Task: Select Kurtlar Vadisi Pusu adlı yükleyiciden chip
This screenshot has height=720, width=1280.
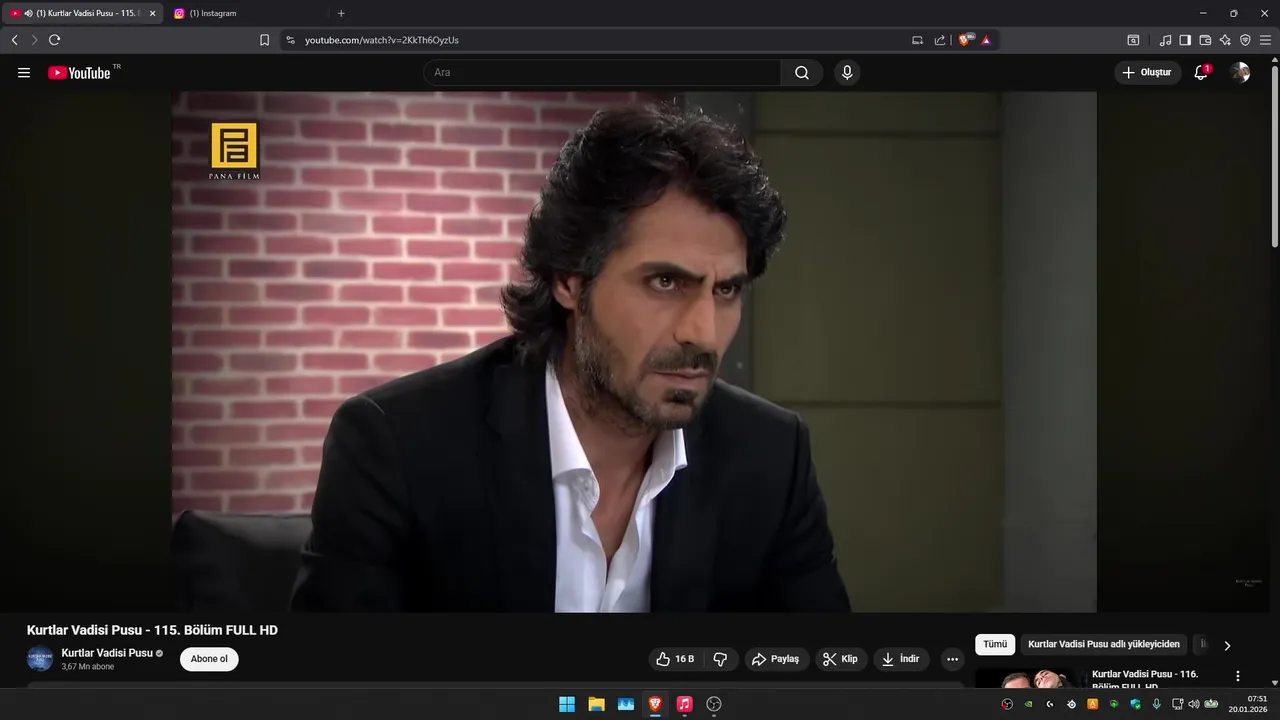Action: pos(1104,645)
